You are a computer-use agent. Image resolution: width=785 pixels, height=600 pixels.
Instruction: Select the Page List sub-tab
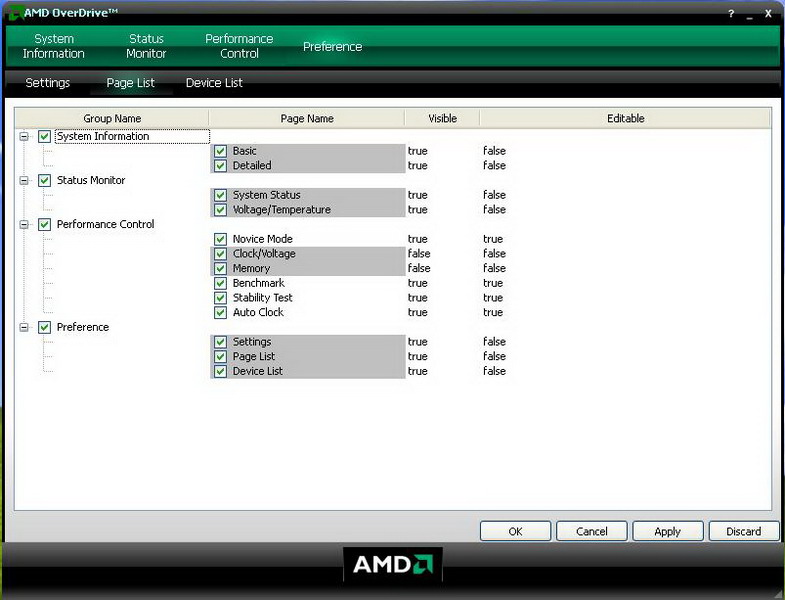tap(131, 83)
